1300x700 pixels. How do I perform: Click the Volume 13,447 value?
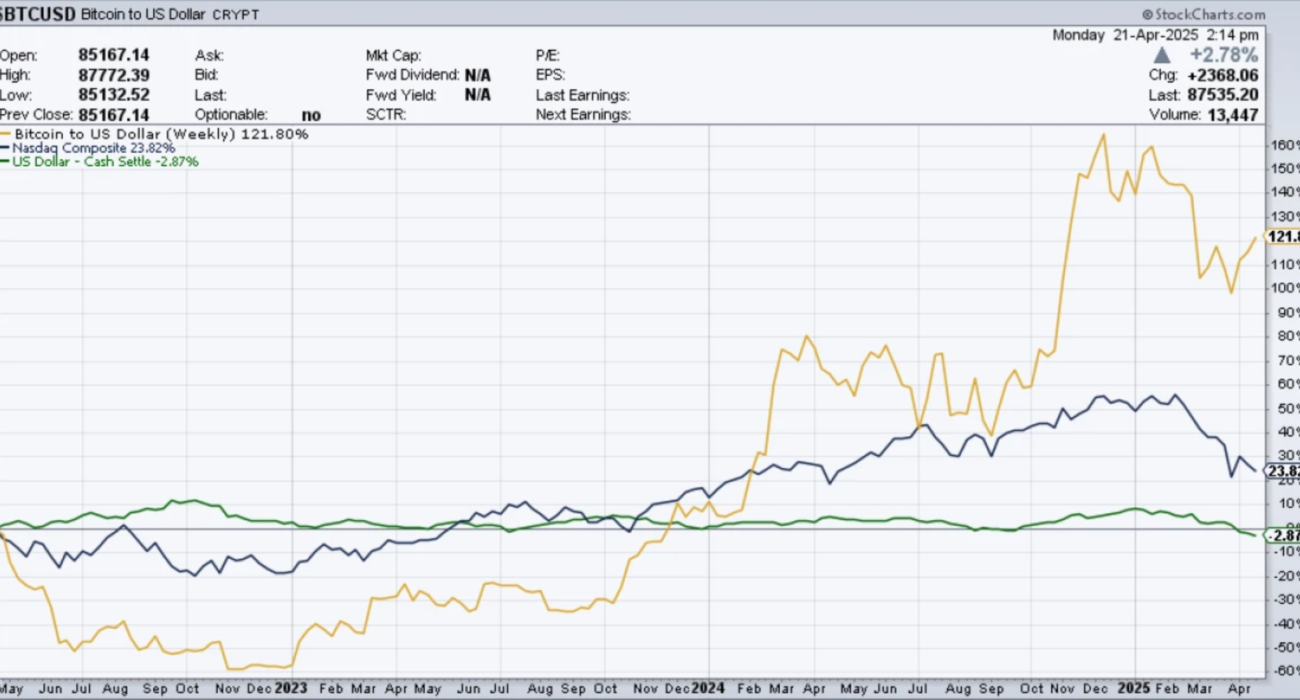pos(1231,115)
